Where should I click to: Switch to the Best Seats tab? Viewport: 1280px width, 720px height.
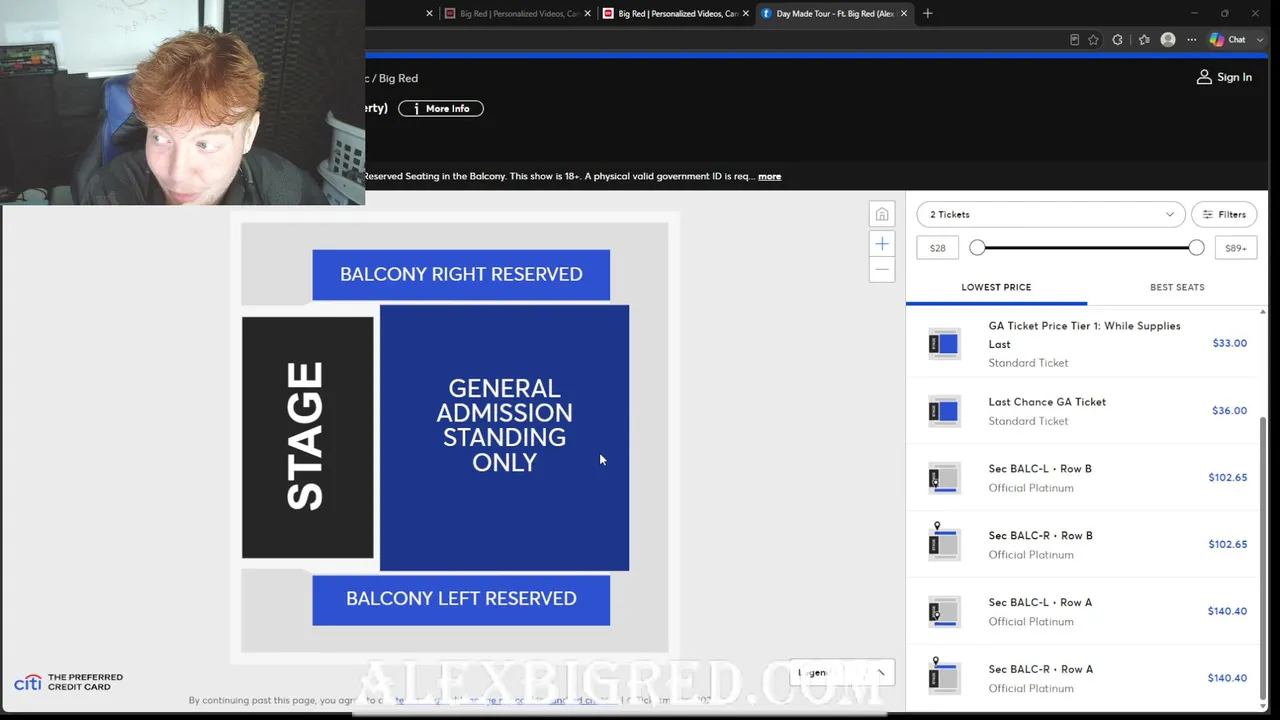tap(1177, 287)
